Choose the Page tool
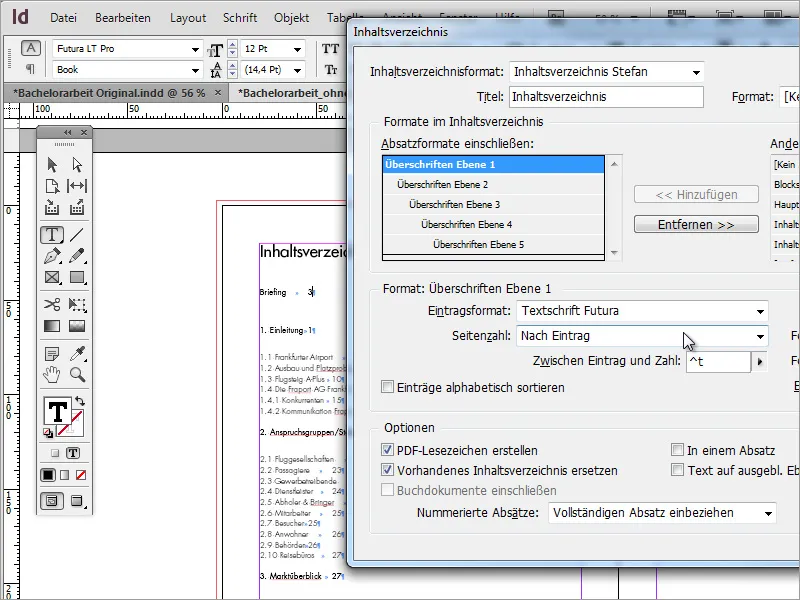Viewport: 800px width, 600px height. pos(52,186)
